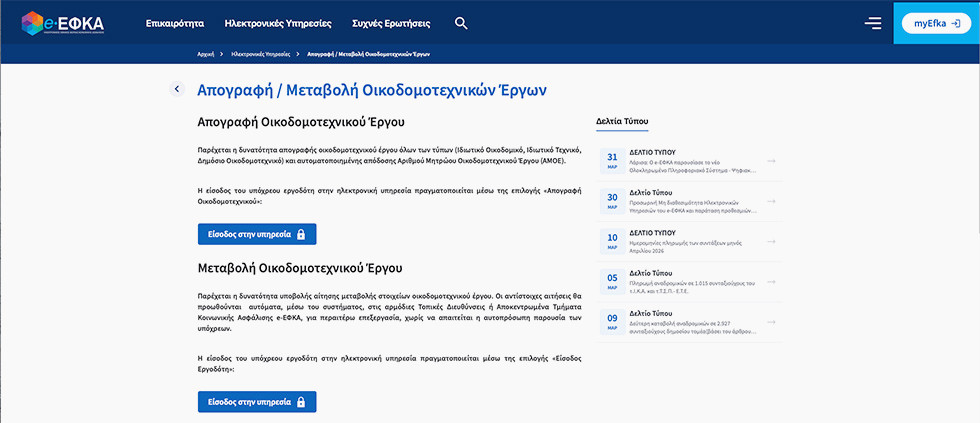Open the 10 ΜΑΡ pension payment dates release
980x423 pixels.
(x=690, y=242)
